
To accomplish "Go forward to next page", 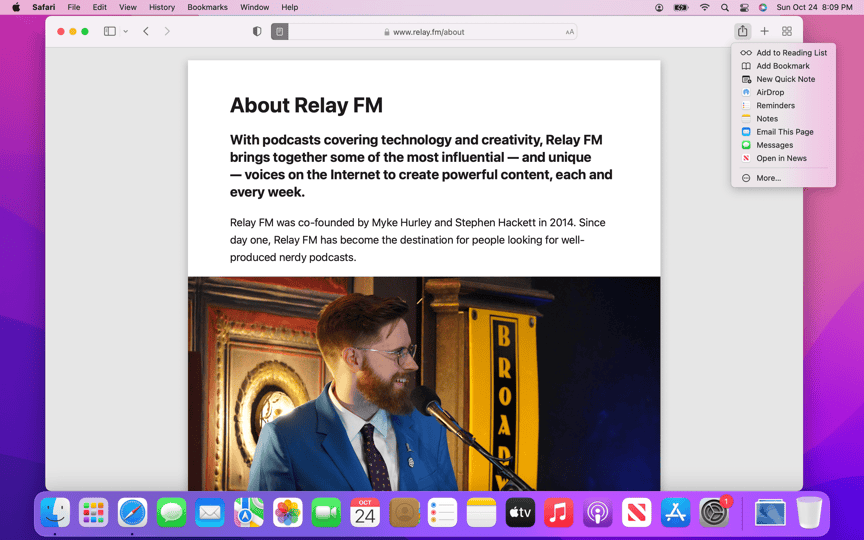I will (167, 31).
